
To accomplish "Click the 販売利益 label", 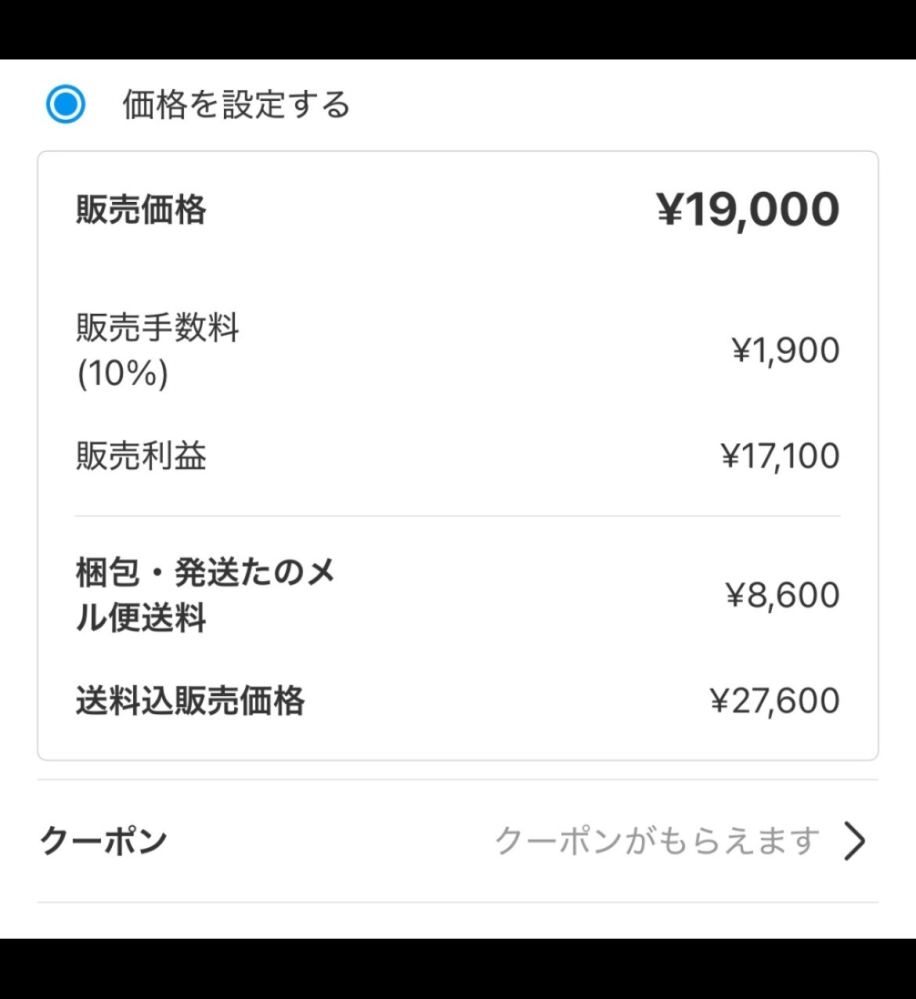I will (141, 456).
